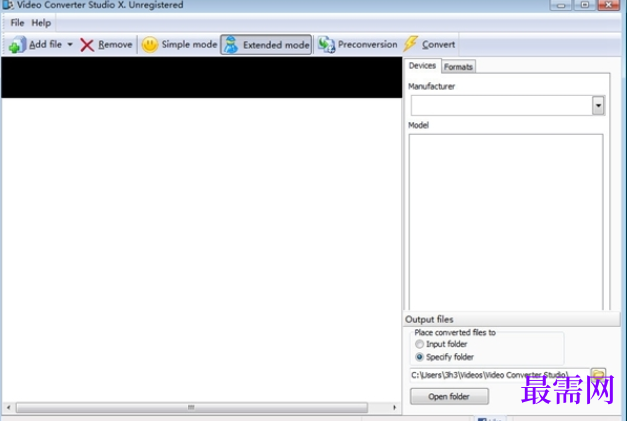Open the Add file dropdown arrow

70,44
